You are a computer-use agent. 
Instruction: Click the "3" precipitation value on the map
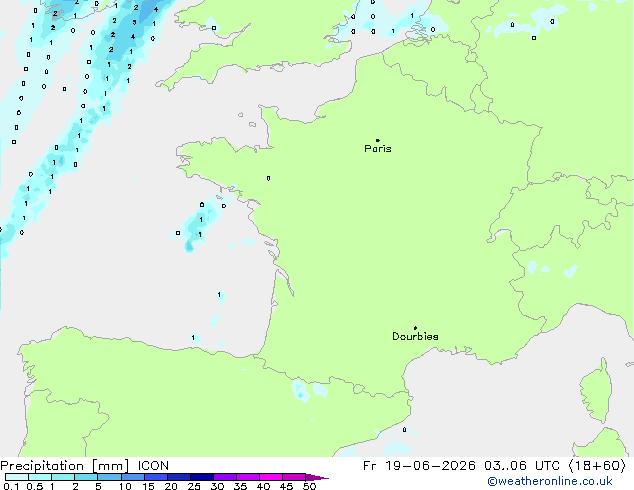[x=134, y=22]
